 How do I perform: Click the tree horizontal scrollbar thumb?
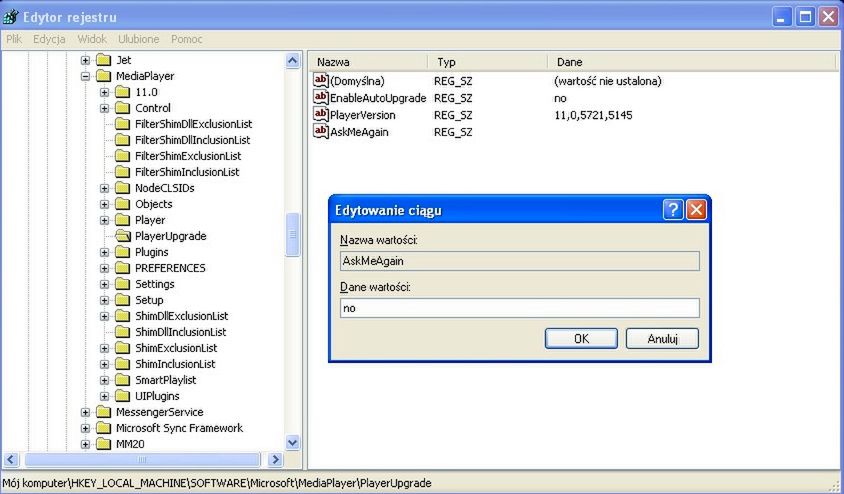coord(142,460)
